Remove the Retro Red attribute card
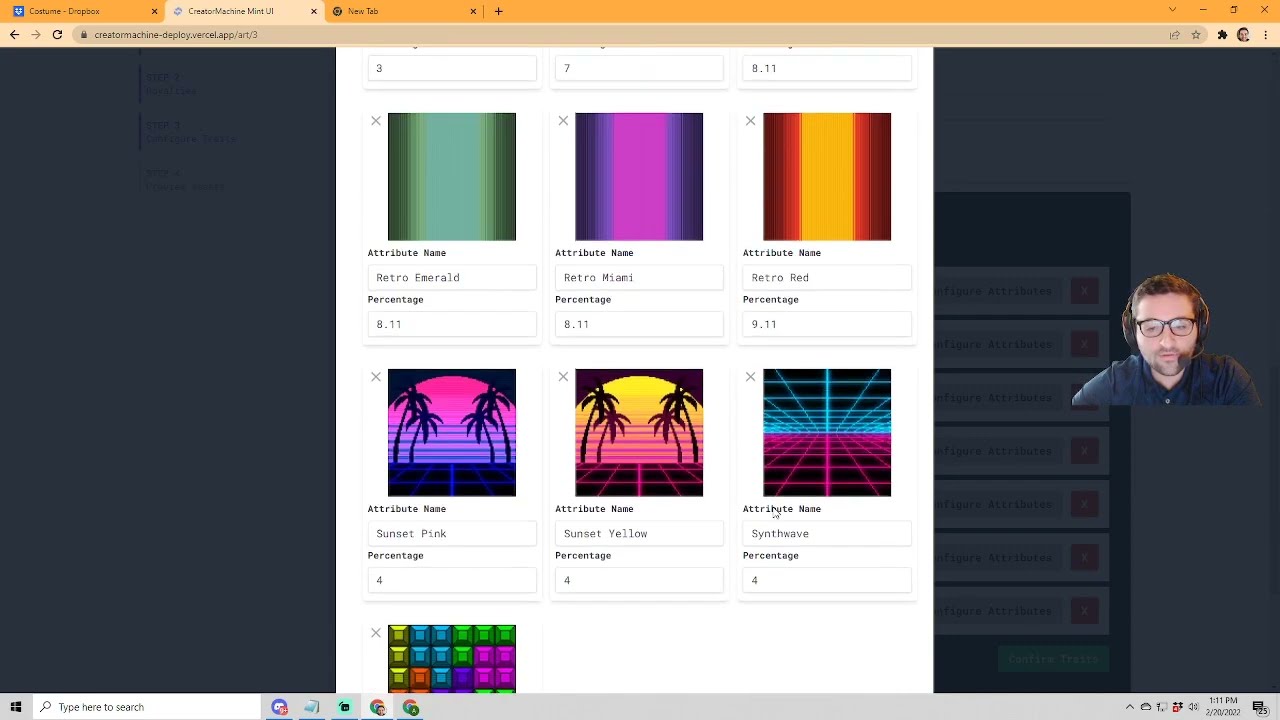 pyautogui.click(x=750, y=121)
